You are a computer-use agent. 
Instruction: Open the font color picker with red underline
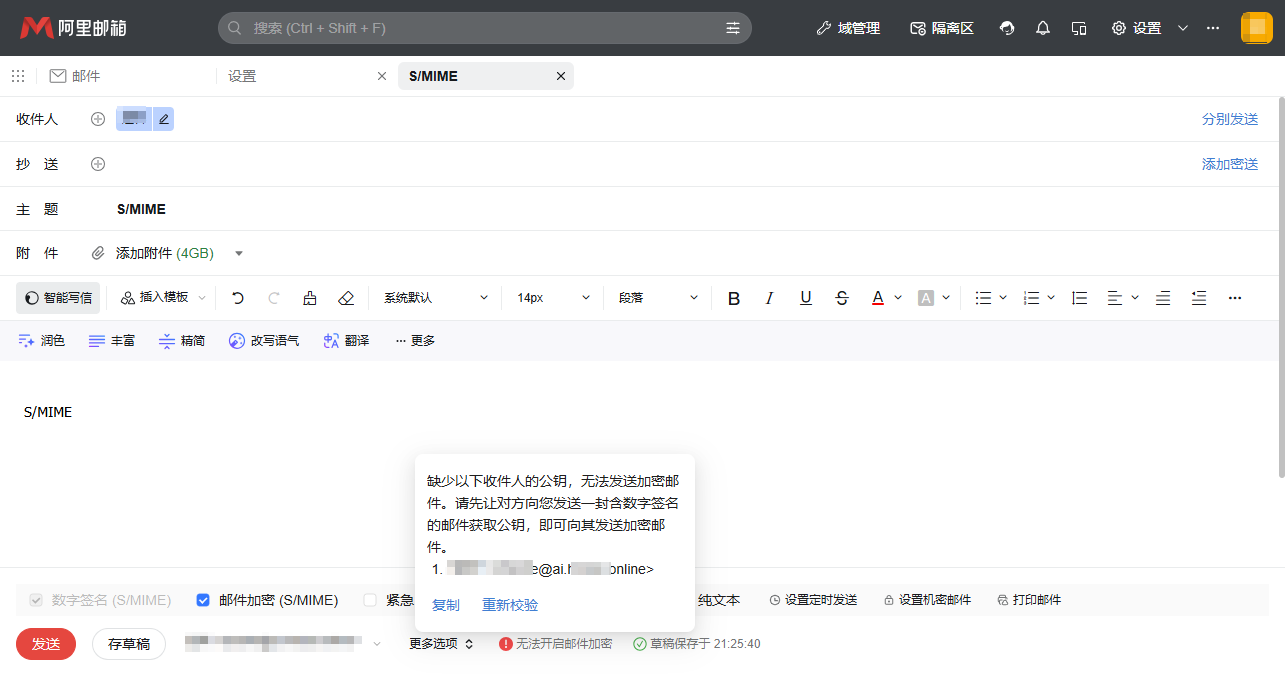(x=878, y=298)
